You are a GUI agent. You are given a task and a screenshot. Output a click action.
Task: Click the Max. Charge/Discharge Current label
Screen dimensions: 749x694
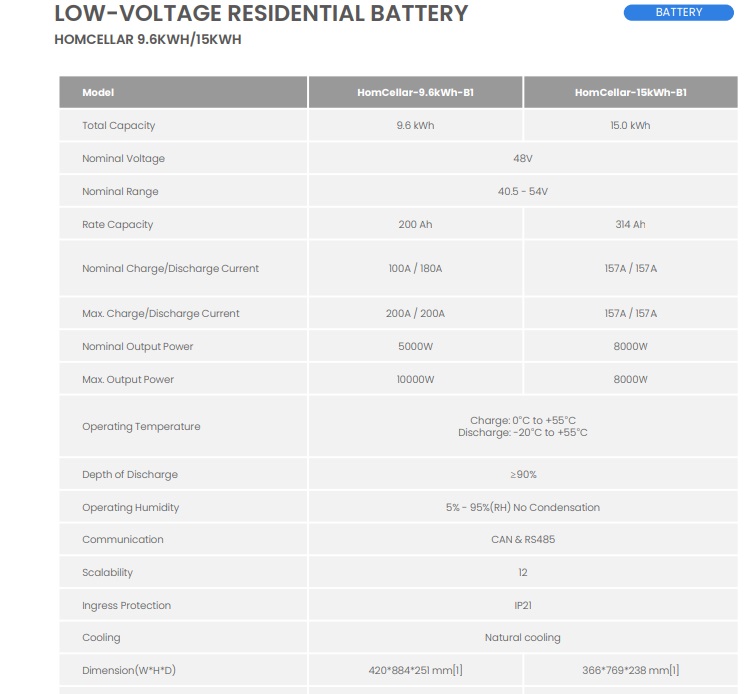point(160,313)
